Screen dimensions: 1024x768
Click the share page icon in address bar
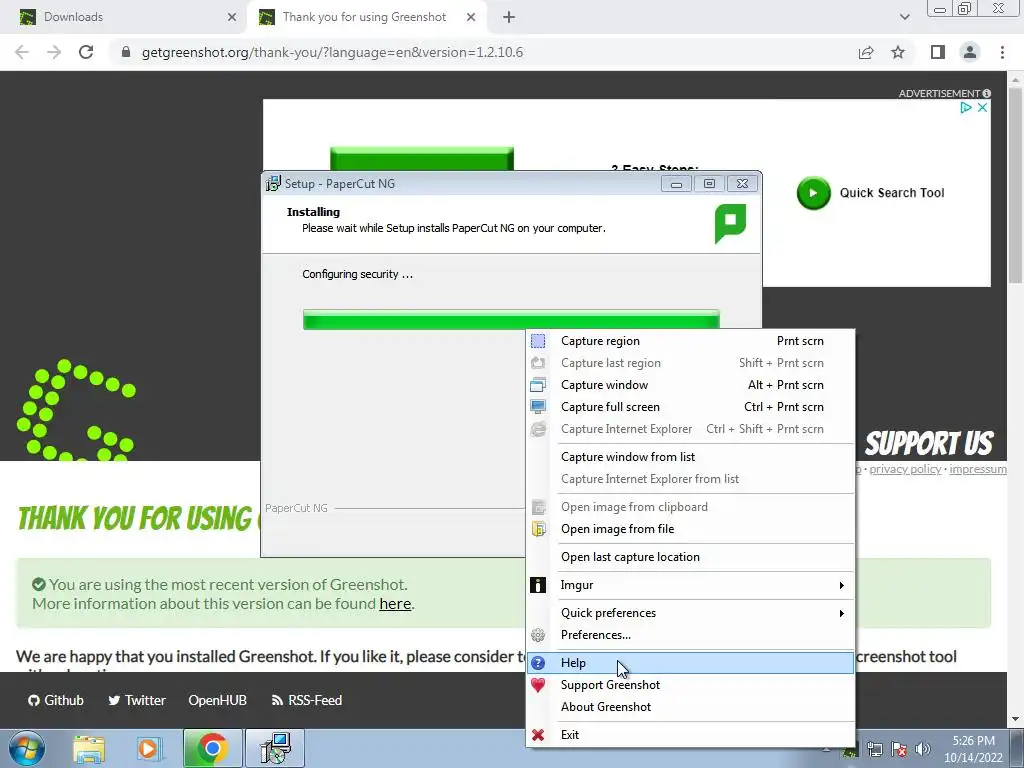866,52
